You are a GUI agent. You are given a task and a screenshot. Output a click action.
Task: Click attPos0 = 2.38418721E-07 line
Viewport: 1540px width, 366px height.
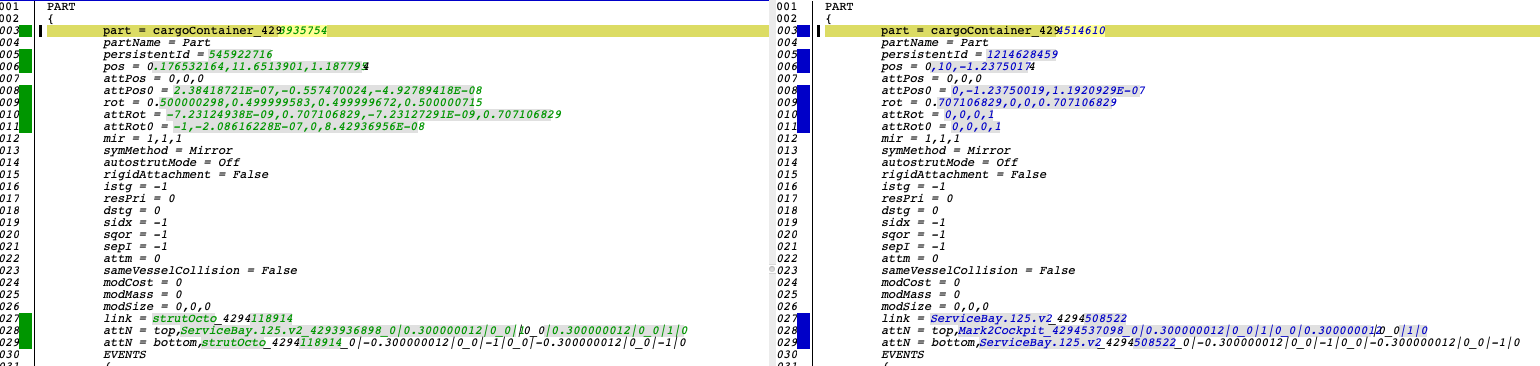(x=292, y=90)
